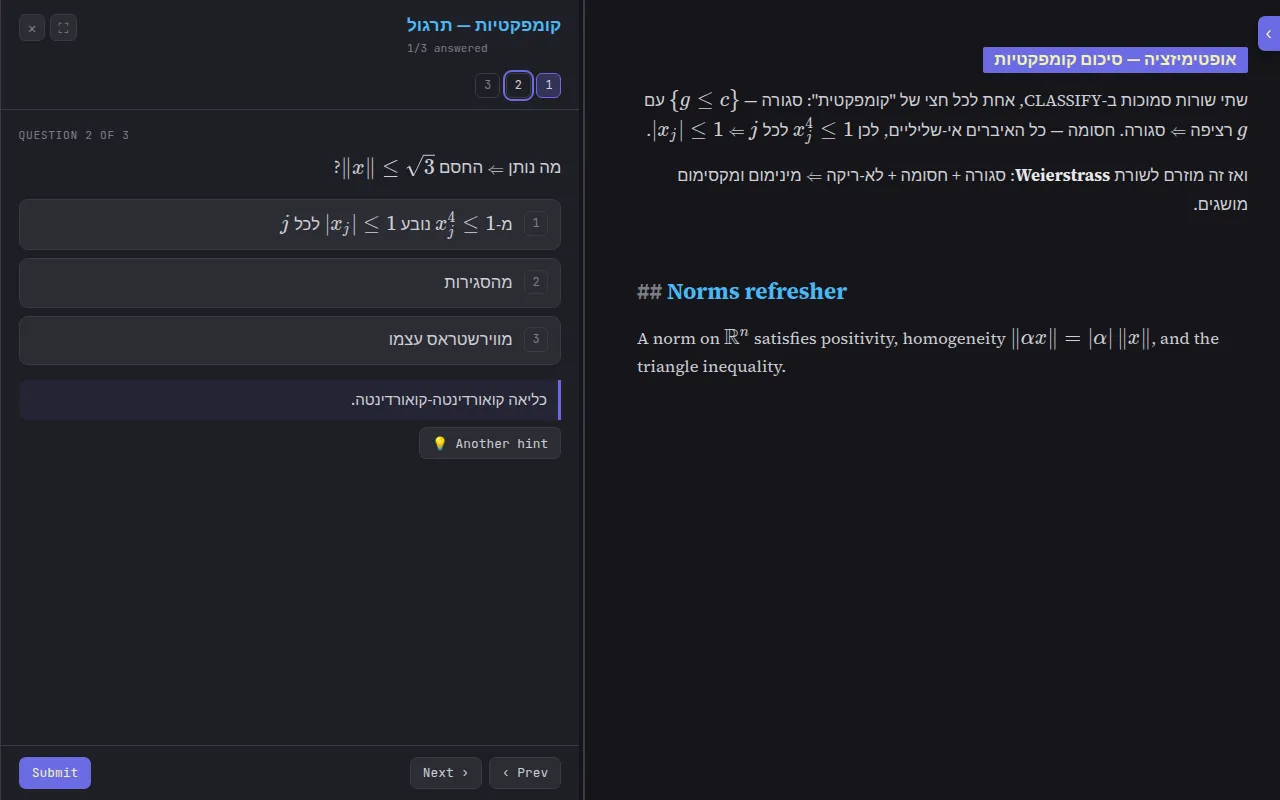Go to the next question

[446, 773]
